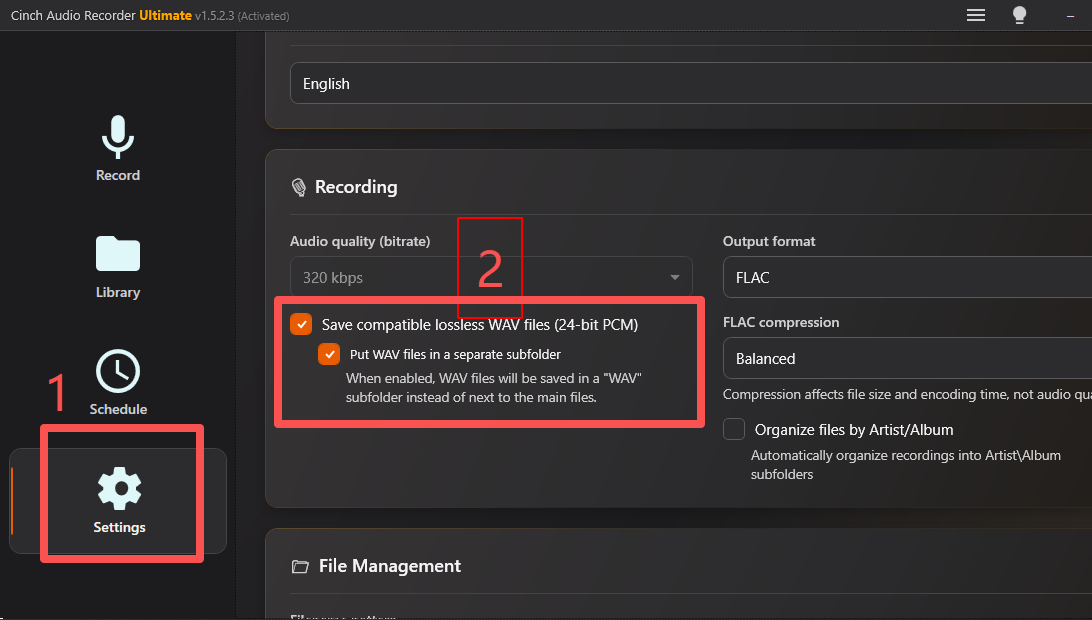The width and height of the screenshot is (1092, 620).
Task: Click the Output format label
Action: point(769,241)
